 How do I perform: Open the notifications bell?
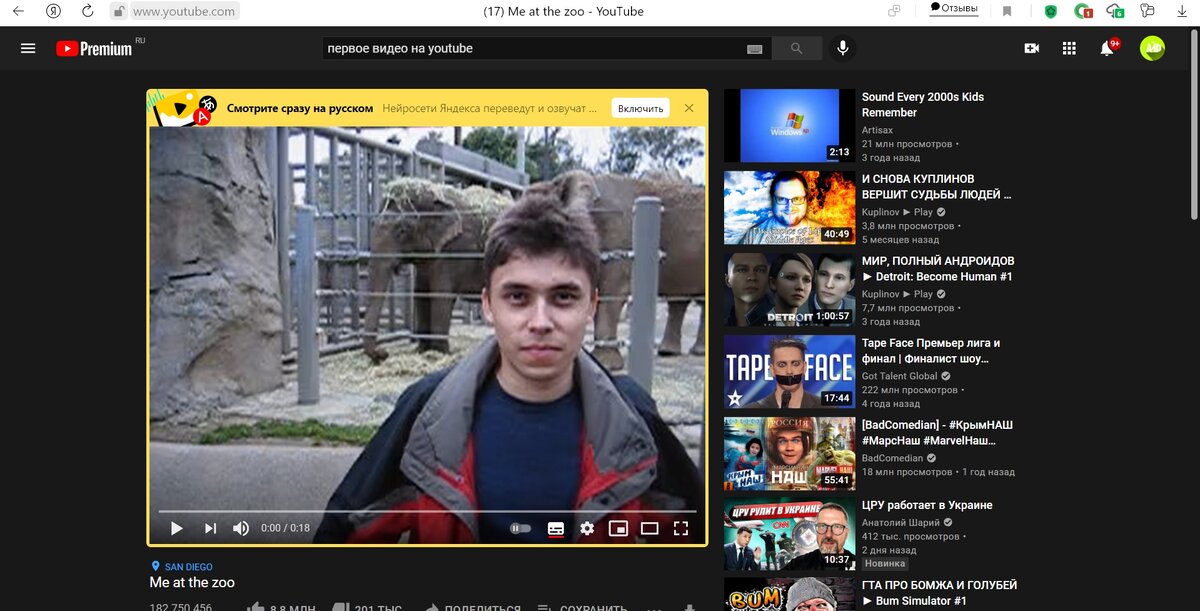click(x=1107, y=48)
